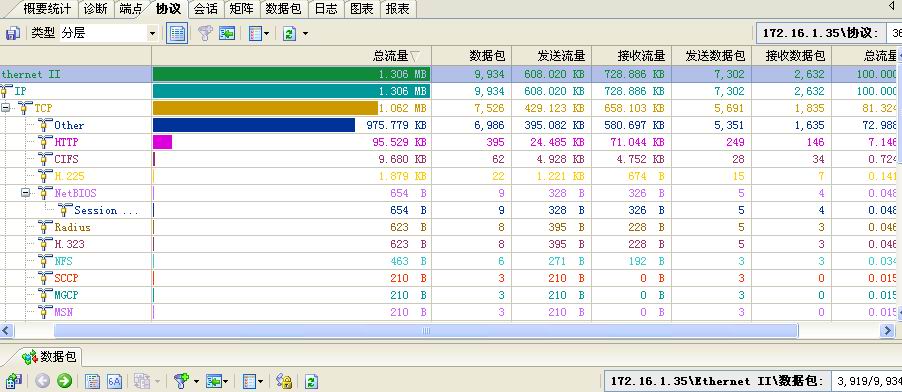902x392 pixels.
Task: Select the TCP protocol row
Action: (x=449, y=108)
